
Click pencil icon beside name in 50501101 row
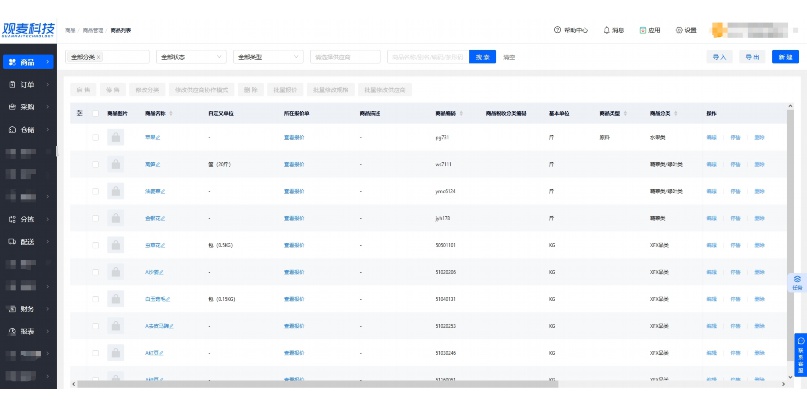point(163,245)
